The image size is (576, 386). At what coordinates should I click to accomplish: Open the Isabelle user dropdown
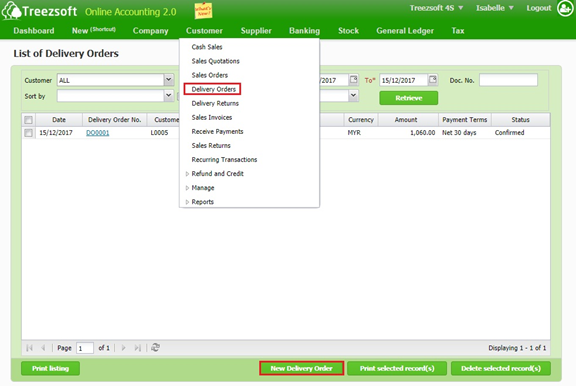[494, 8]
